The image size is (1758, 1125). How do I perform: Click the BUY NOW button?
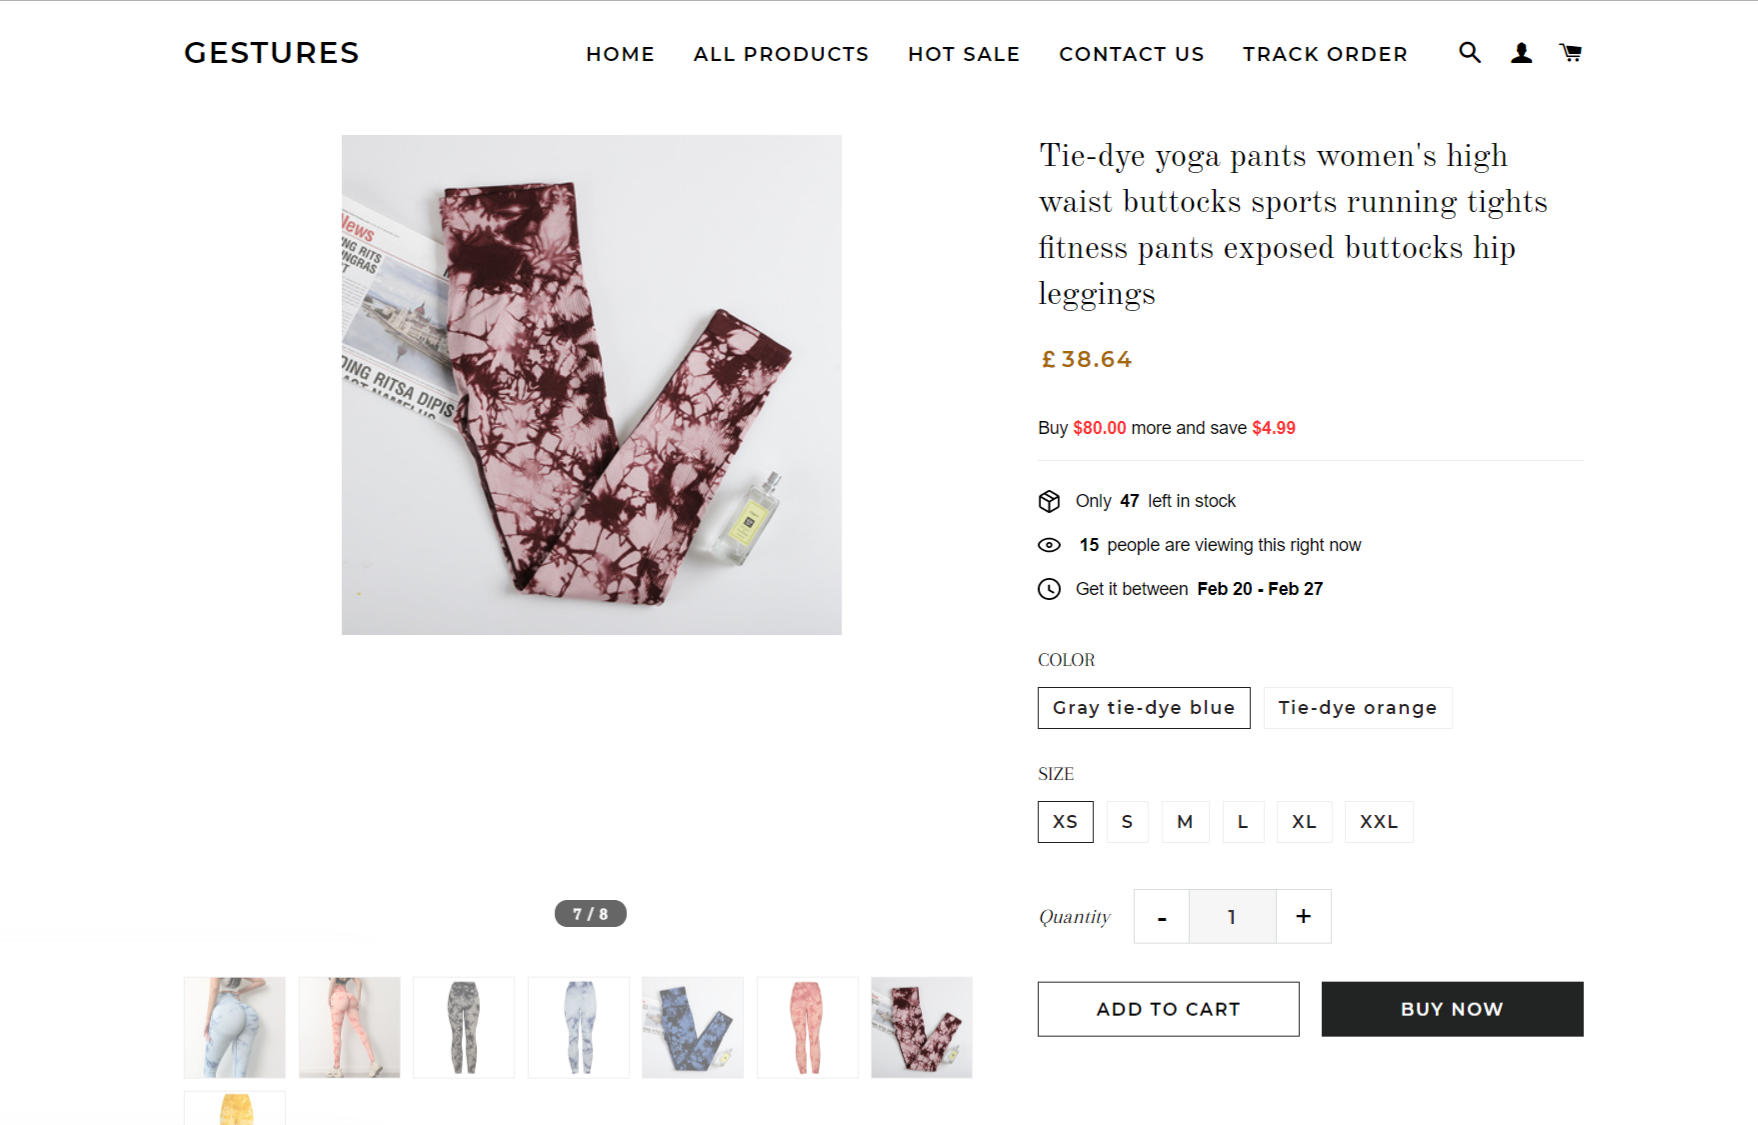pos(1452,1009)
